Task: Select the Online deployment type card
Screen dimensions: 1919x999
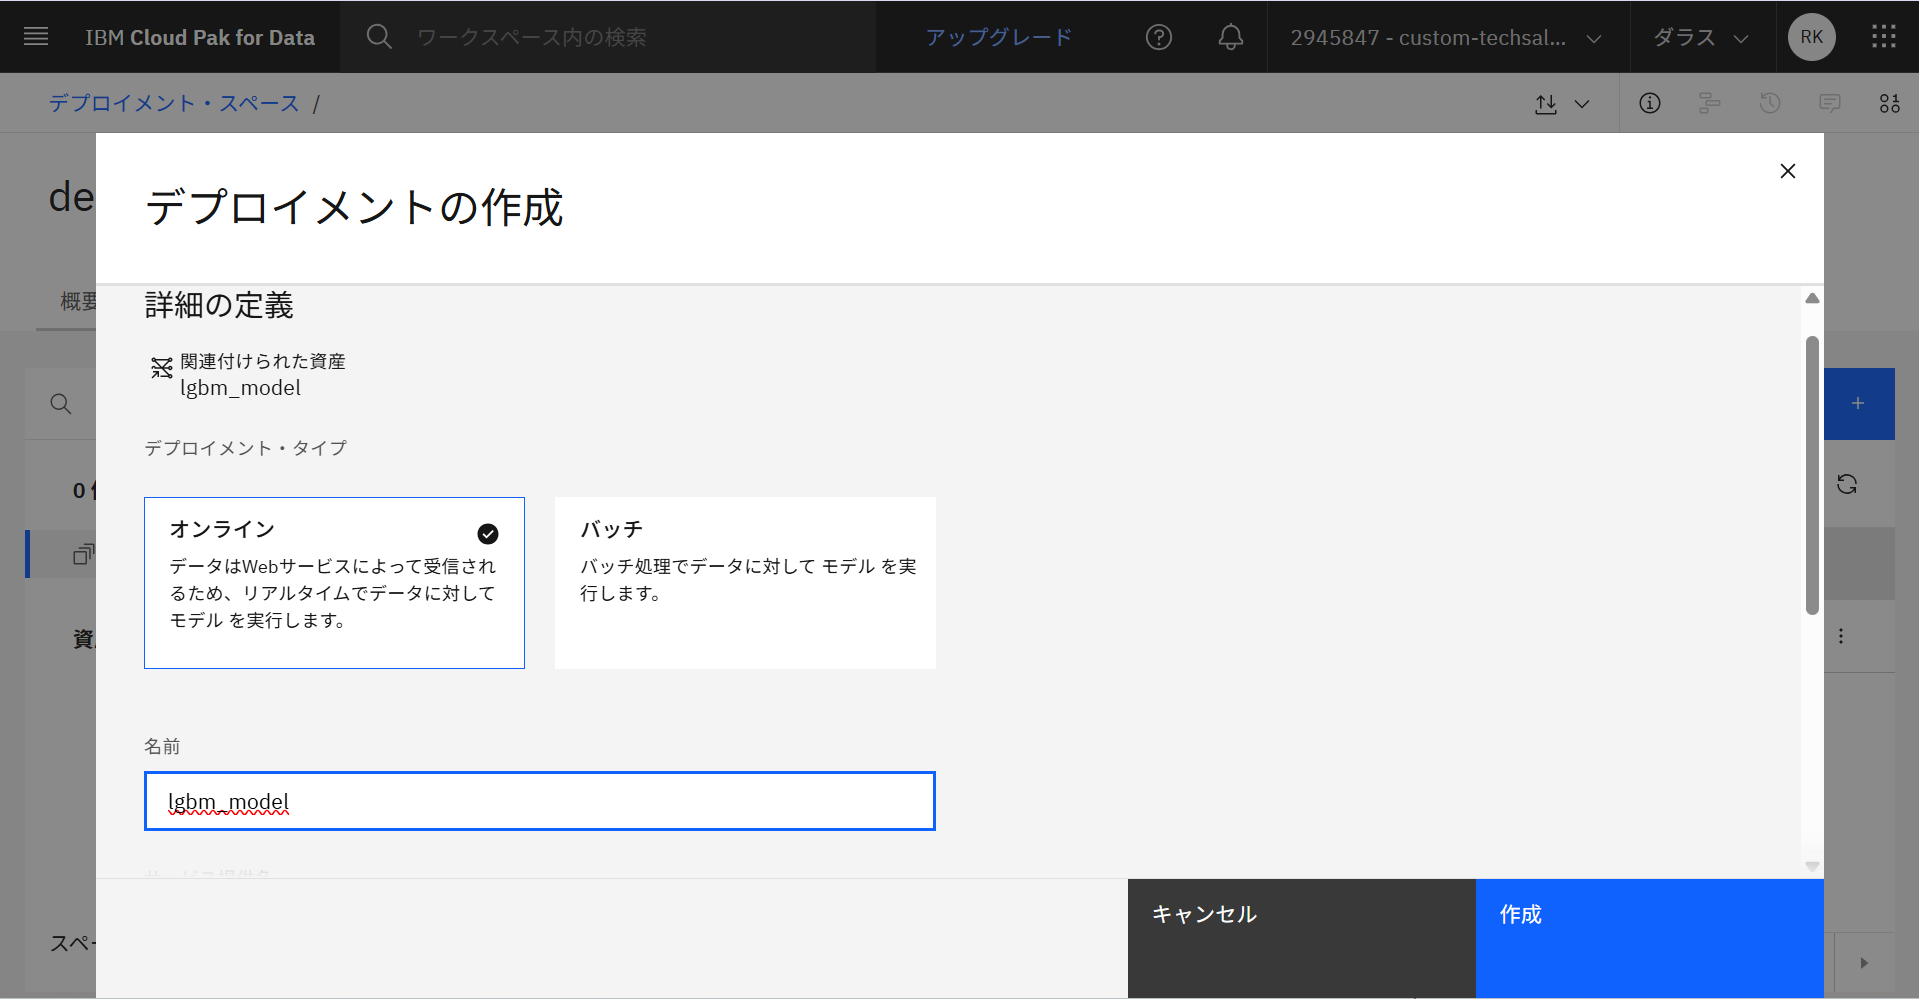Action: point(334,583)
